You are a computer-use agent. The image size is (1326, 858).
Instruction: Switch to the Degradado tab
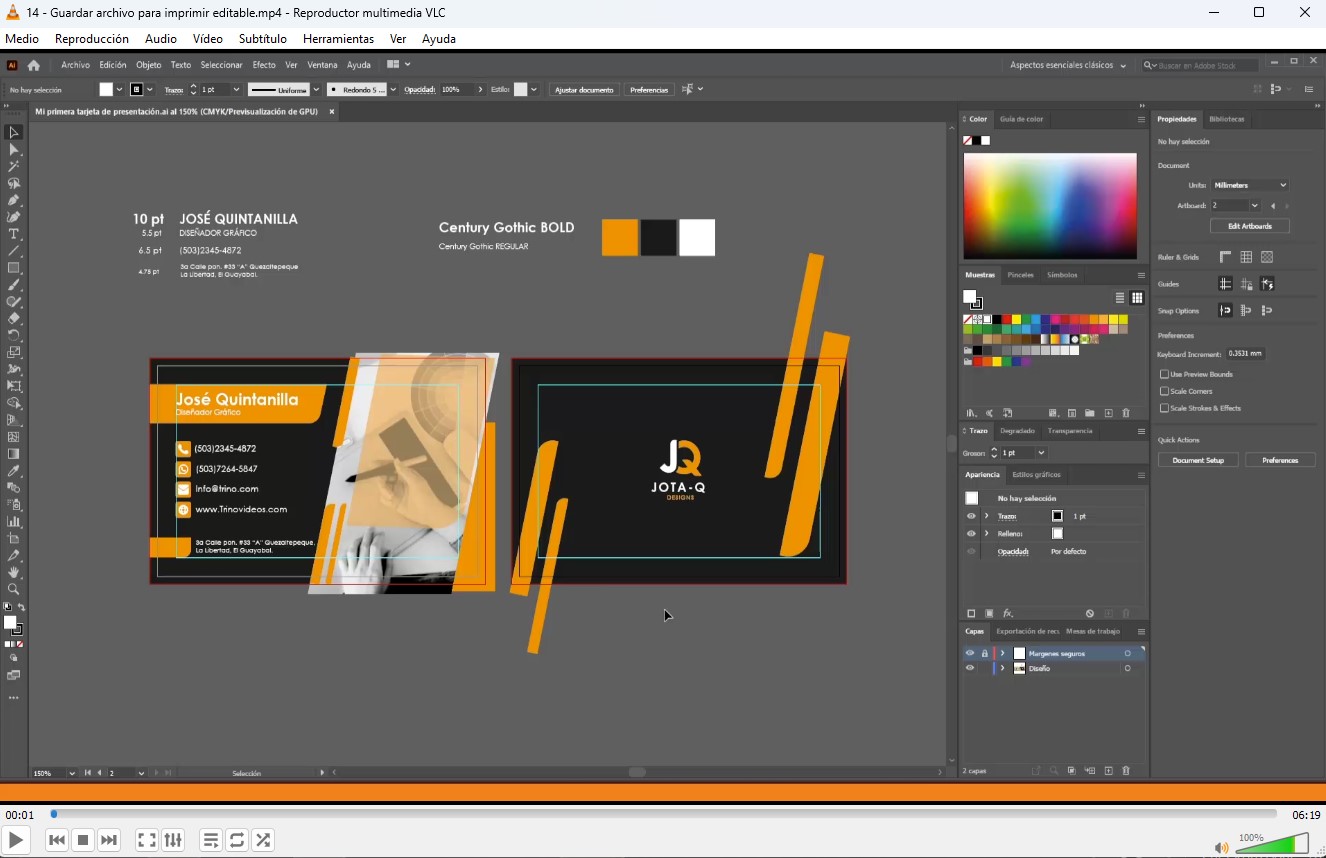(x=1017, y=431)
